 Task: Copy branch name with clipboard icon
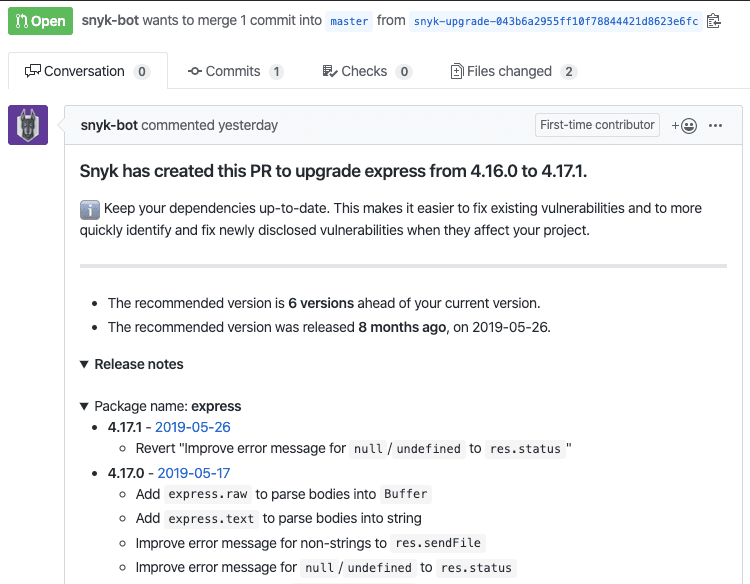[713, 21]
